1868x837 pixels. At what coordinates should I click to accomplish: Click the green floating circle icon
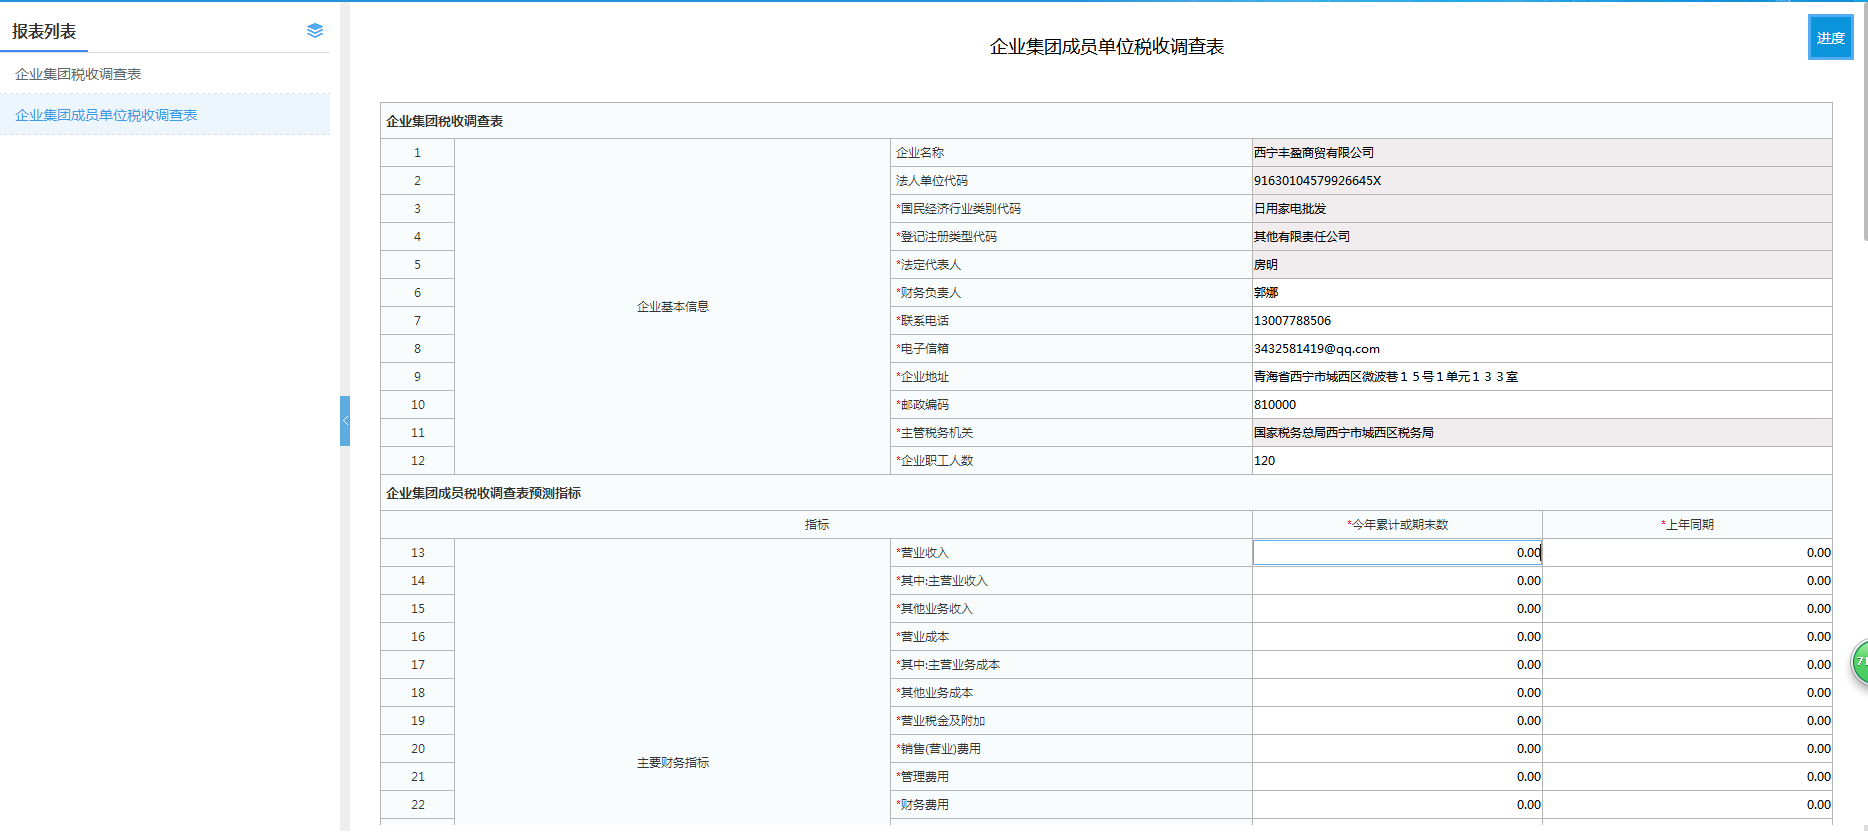[1860, 662]
